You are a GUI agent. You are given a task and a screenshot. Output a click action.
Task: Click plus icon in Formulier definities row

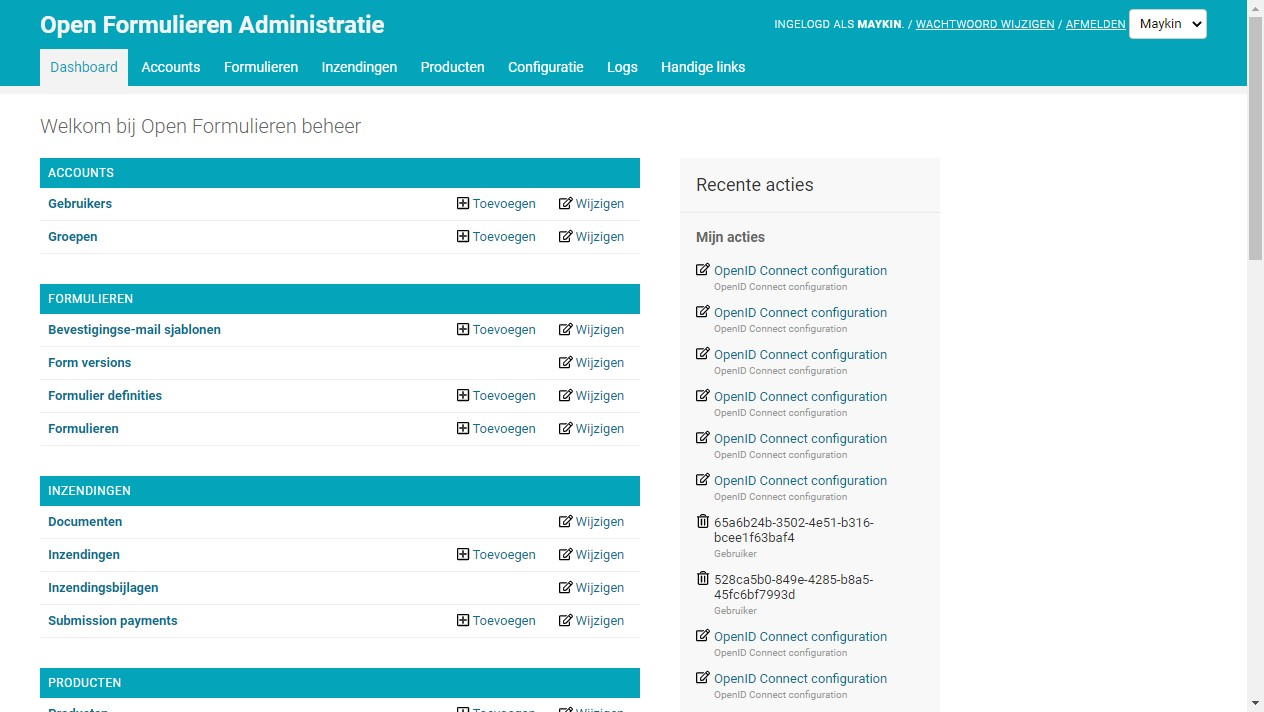click(x=463, y=395)
